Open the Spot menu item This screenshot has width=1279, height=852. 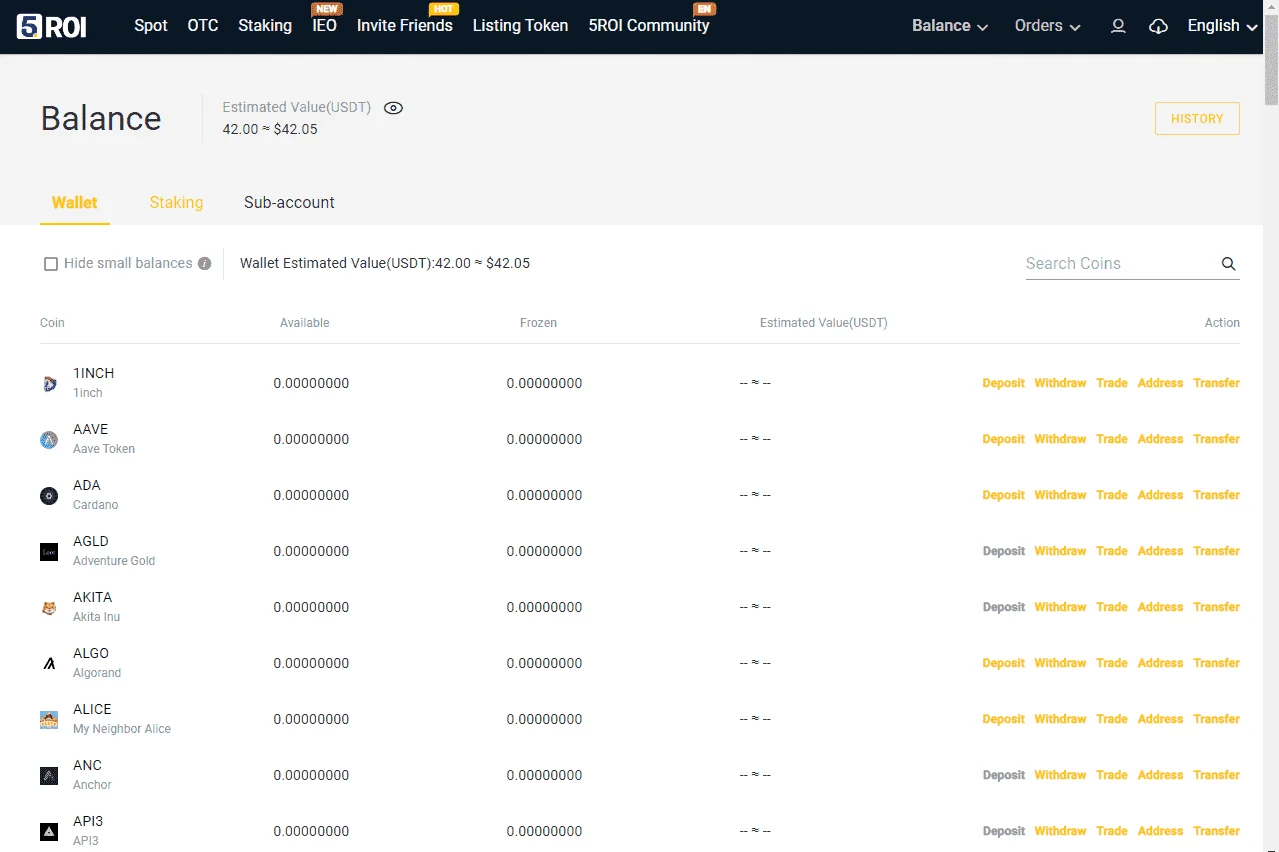click(151, 26)
